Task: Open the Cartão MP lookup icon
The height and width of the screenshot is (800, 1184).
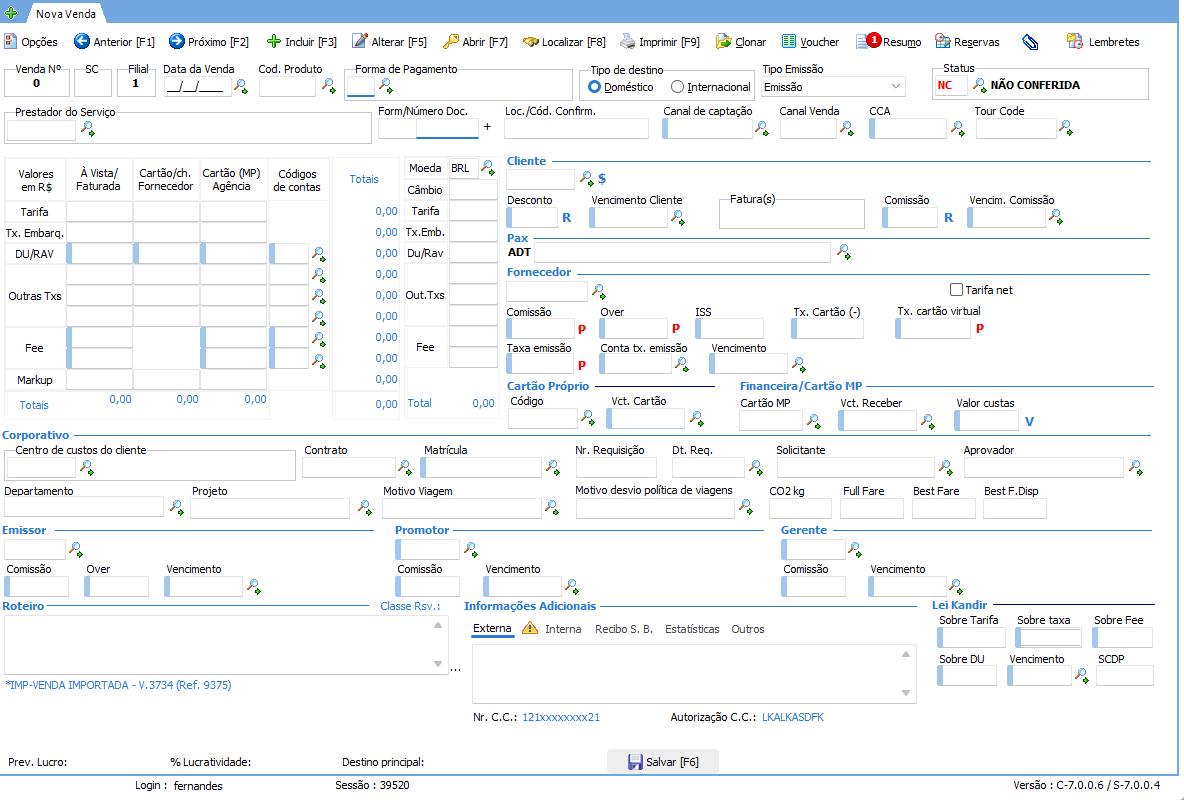Action: (813, 421)
